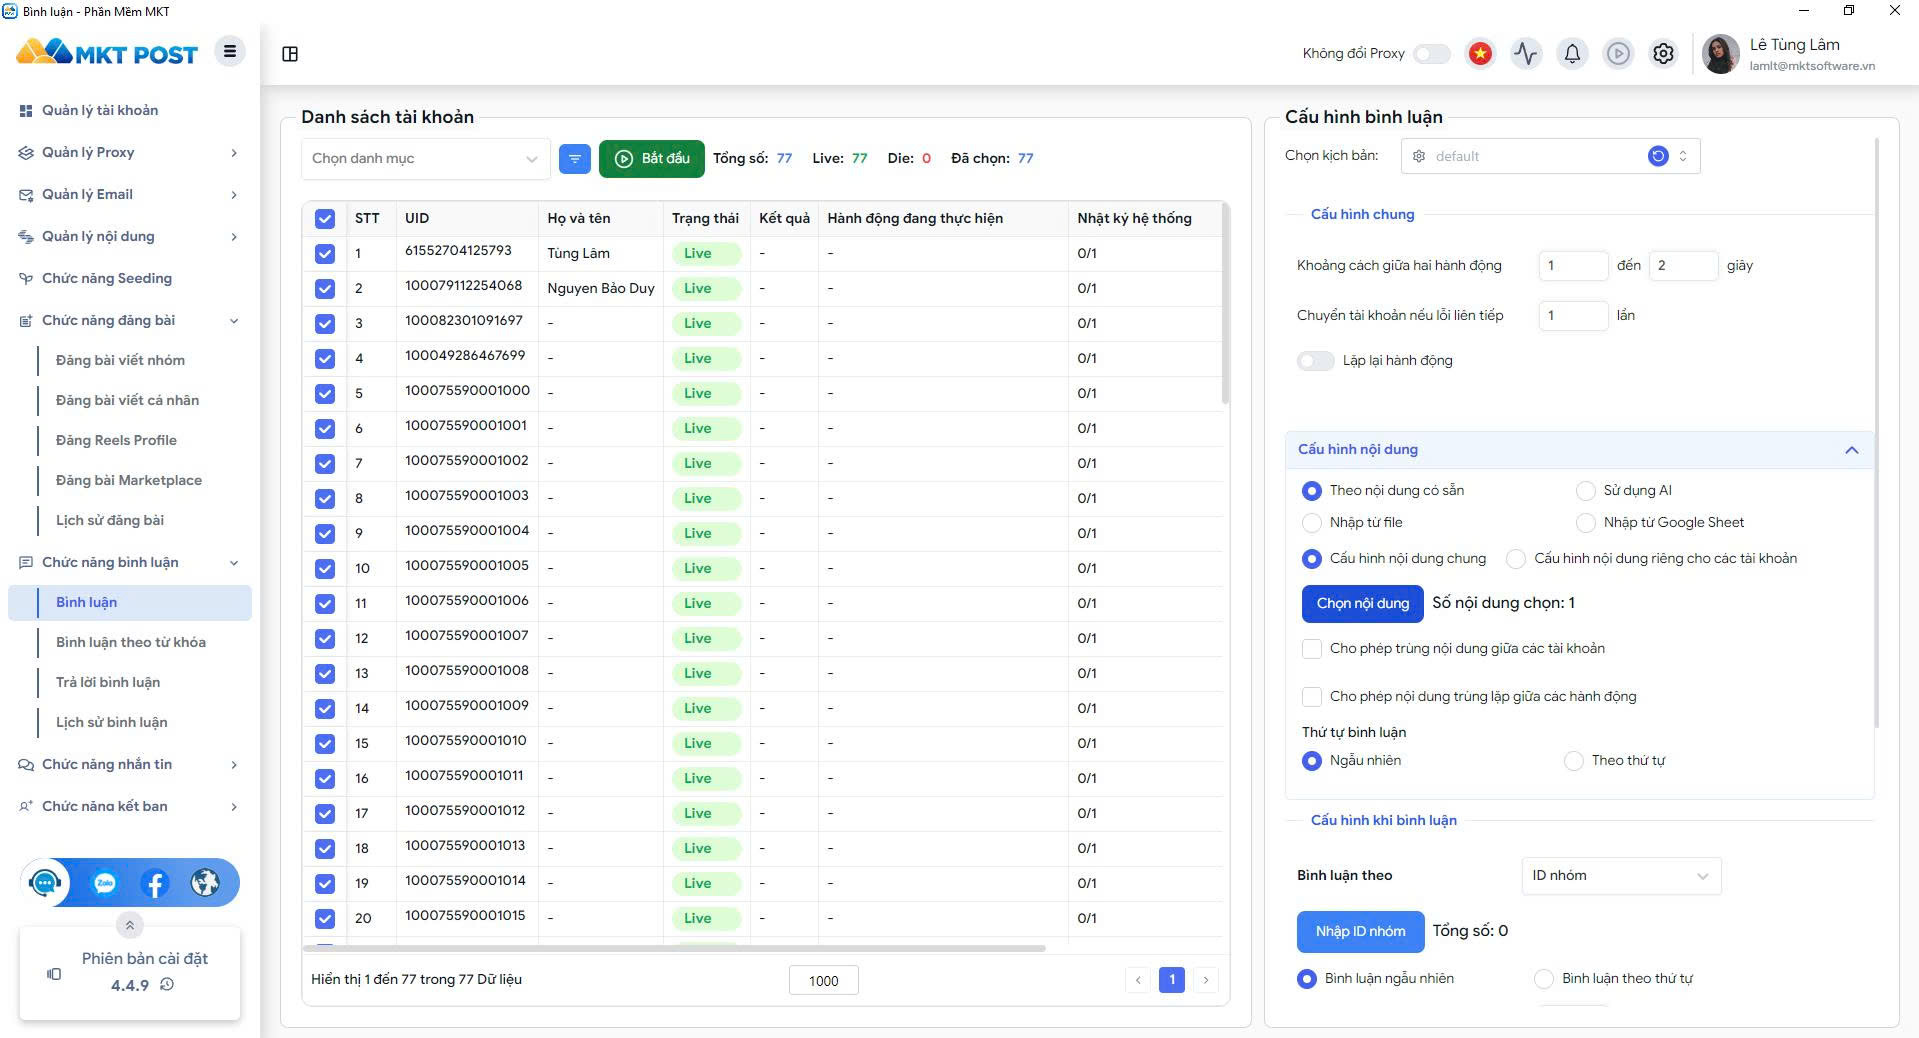Open the Chọn danh mục dropdown
The width and height of the screenshot is (1919, 1038).
tap(425, 159)
